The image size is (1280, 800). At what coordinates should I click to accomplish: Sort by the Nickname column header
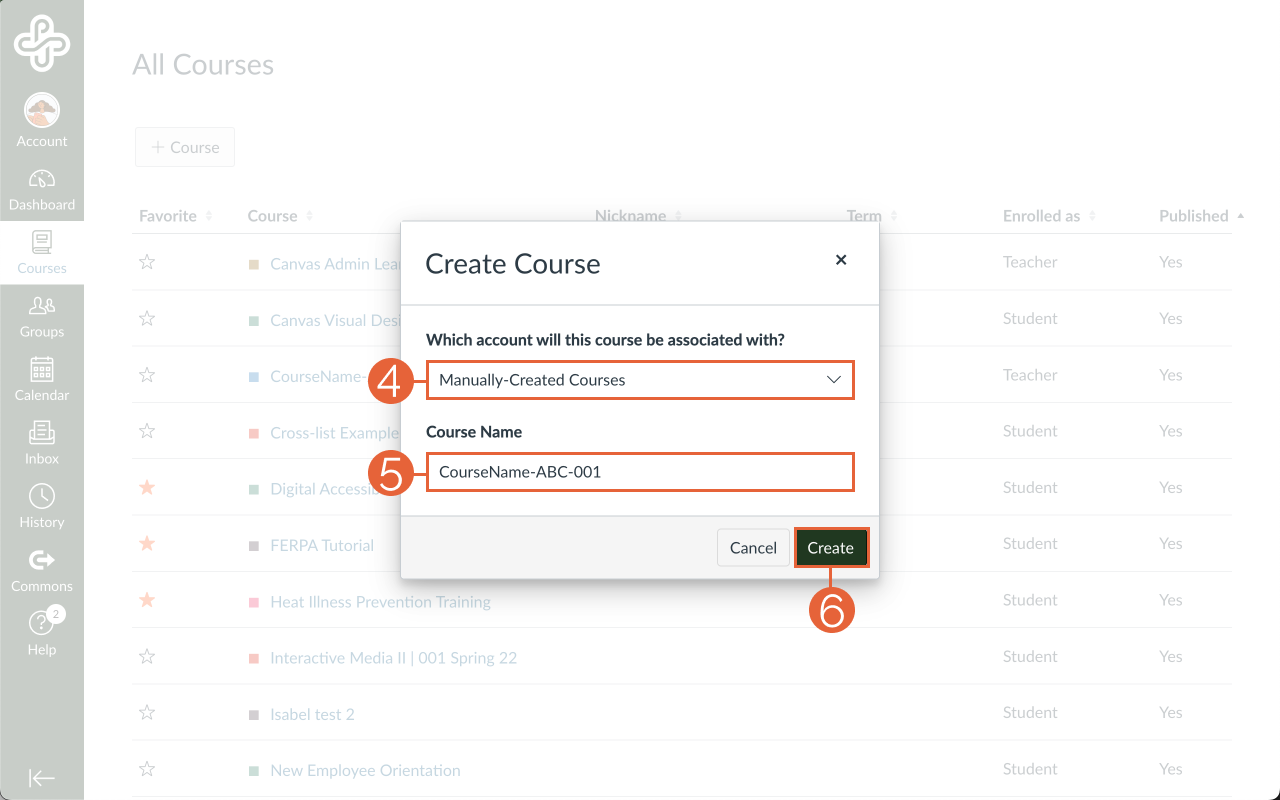638,216
